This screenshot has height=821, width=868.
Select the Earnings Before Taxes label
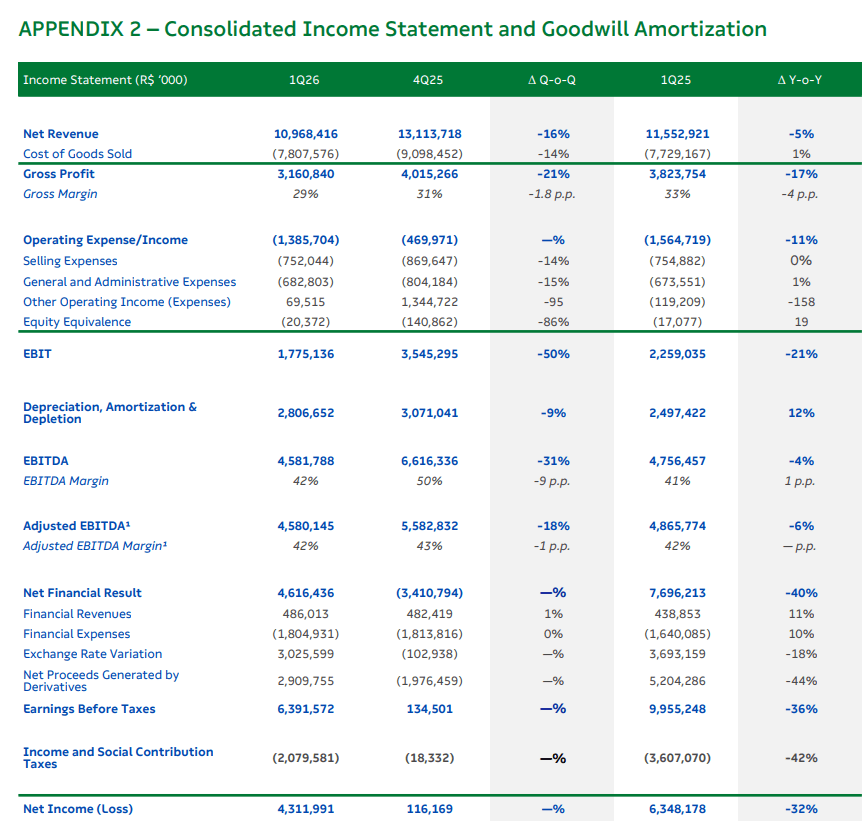click(x=89, y=709)
